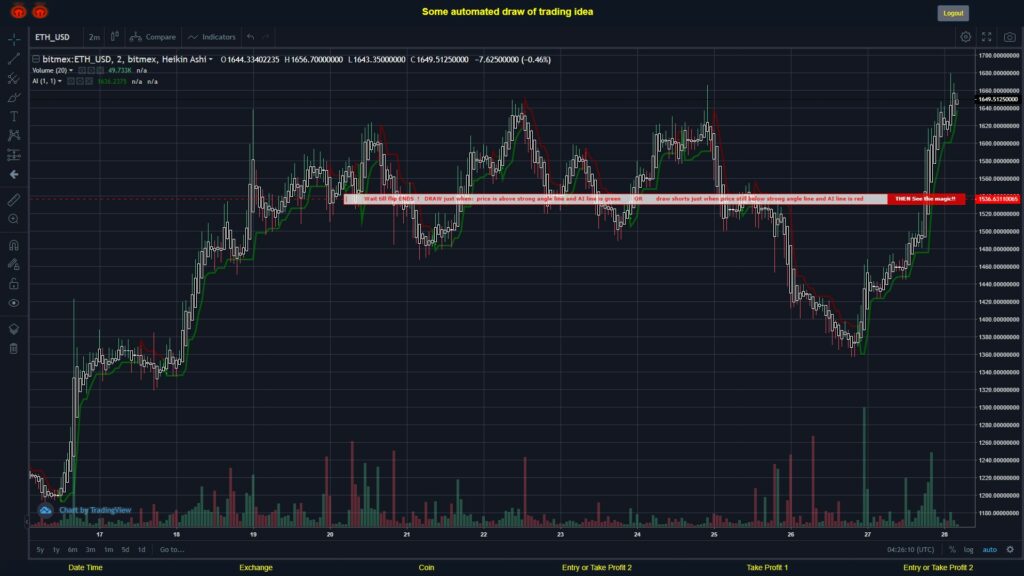Screen dimensions: 1024x576
Task: Expand the Heikin Ashi series dropdown arrow
Action: 210,59
